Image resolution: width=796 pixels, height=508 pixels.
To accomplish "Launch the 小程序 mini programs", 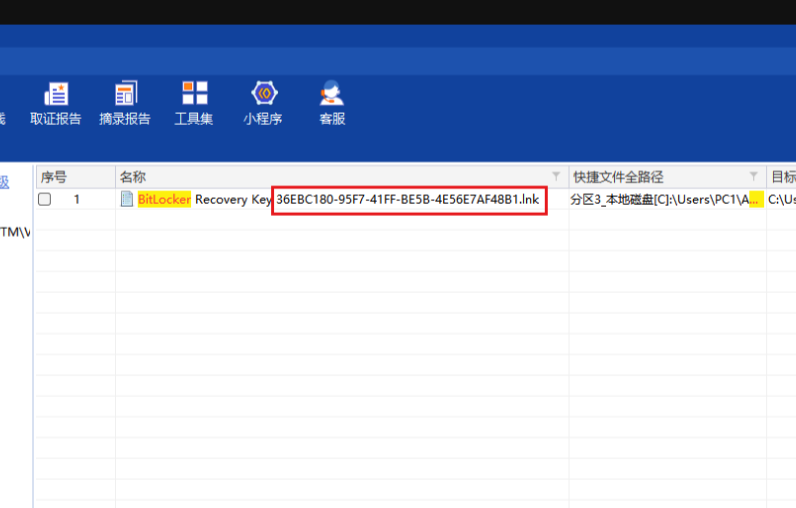I will [263, 103].
